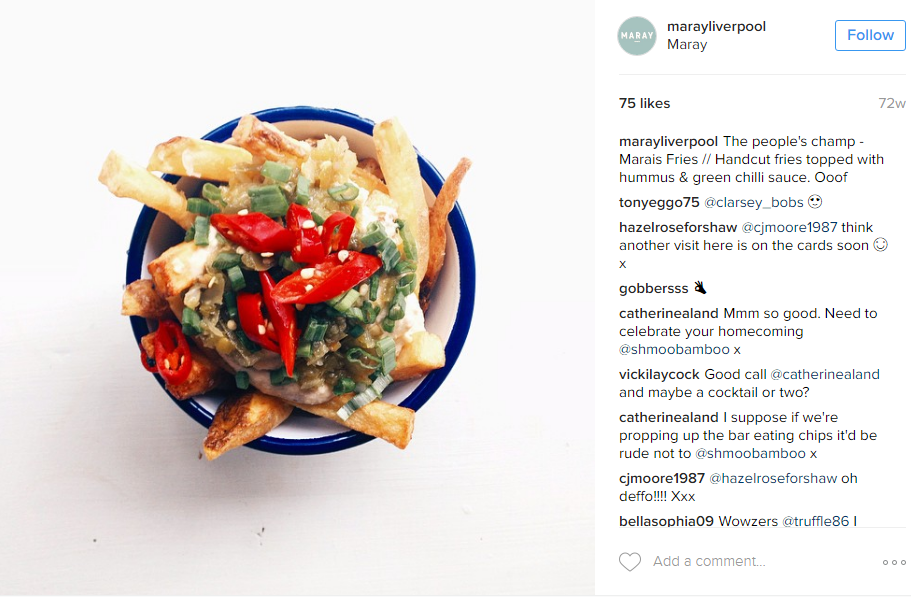Visit vickilaycock's profile

(x=659, y=375)
